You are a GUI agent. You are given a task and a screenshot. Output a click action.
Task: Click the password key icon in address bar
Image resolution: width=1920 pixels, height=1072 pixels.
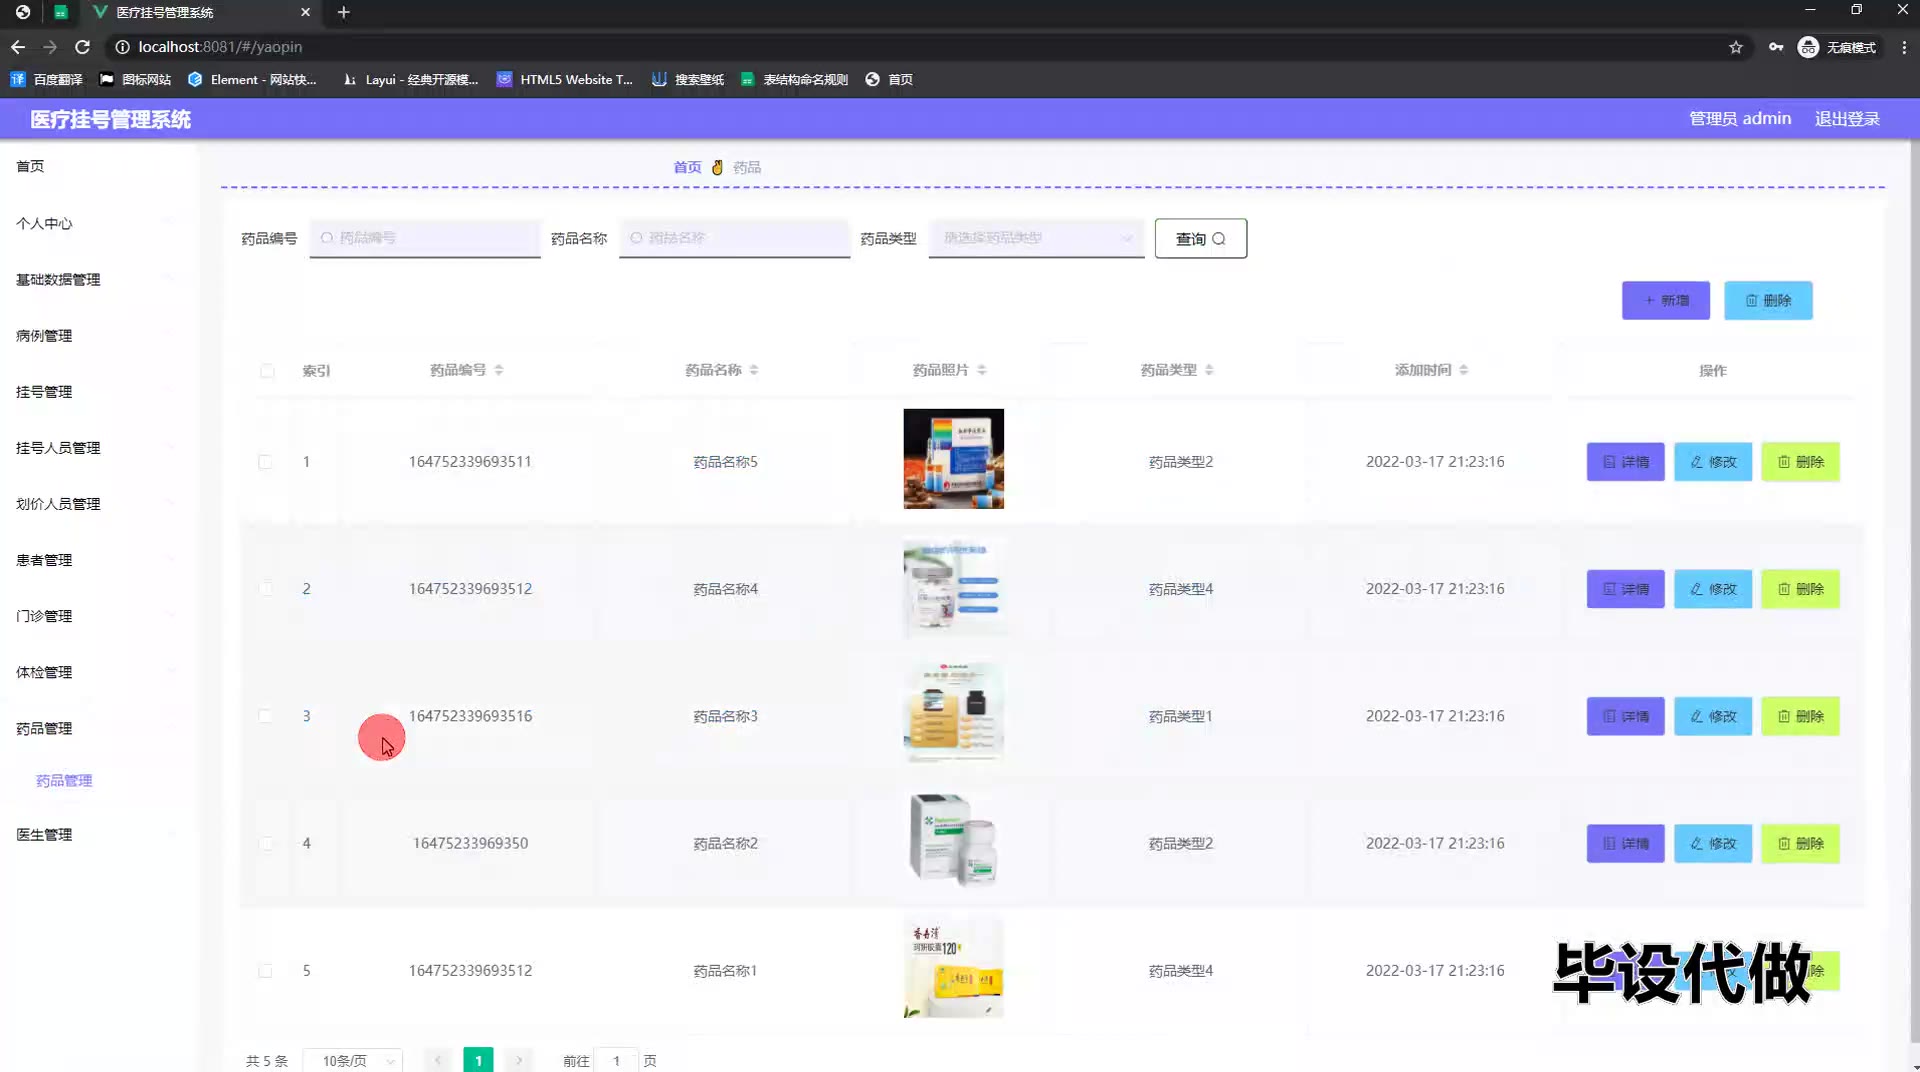pyautogui.click(x=1775, y=47)
